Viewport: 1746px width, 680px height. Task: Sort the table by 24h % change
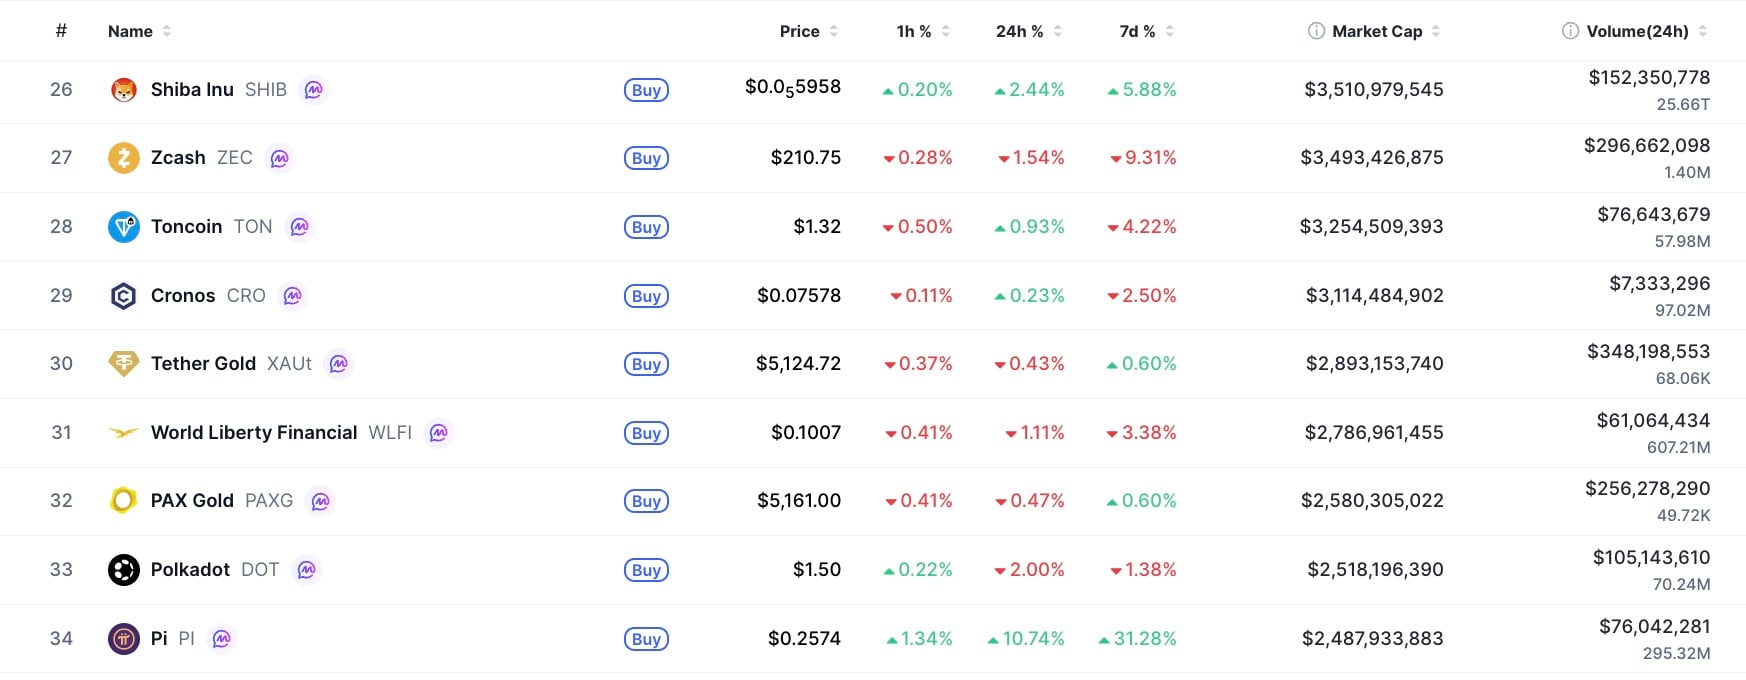pos(1019,31)
